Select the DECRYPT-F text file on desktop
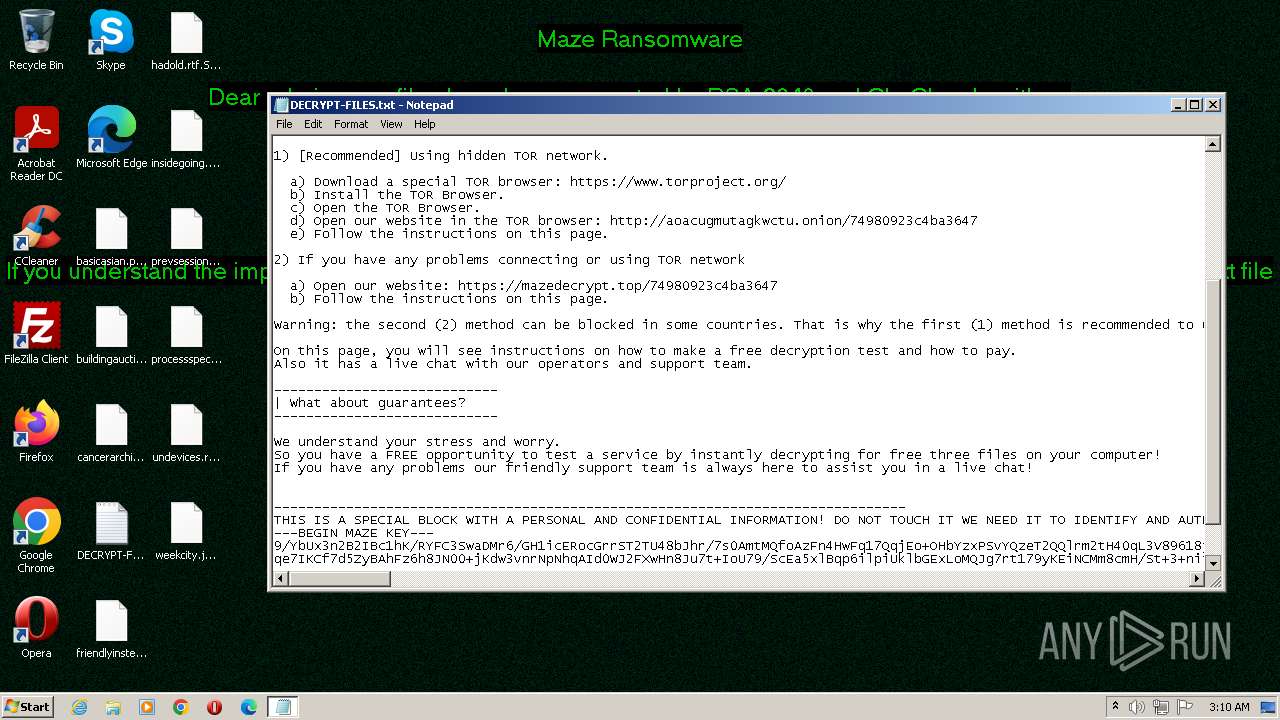This screenshot has height=720, width=1280. (111, 530)
